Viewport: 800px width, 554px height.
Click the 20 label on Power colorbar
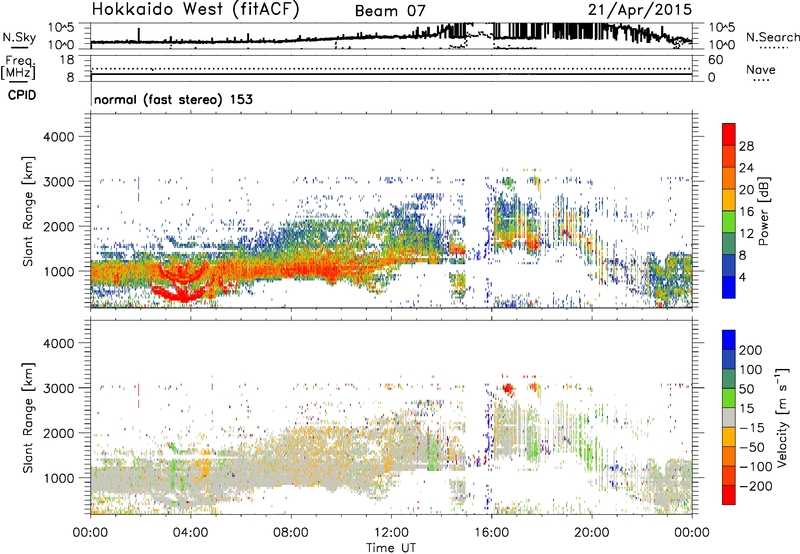tap(746, 190)
